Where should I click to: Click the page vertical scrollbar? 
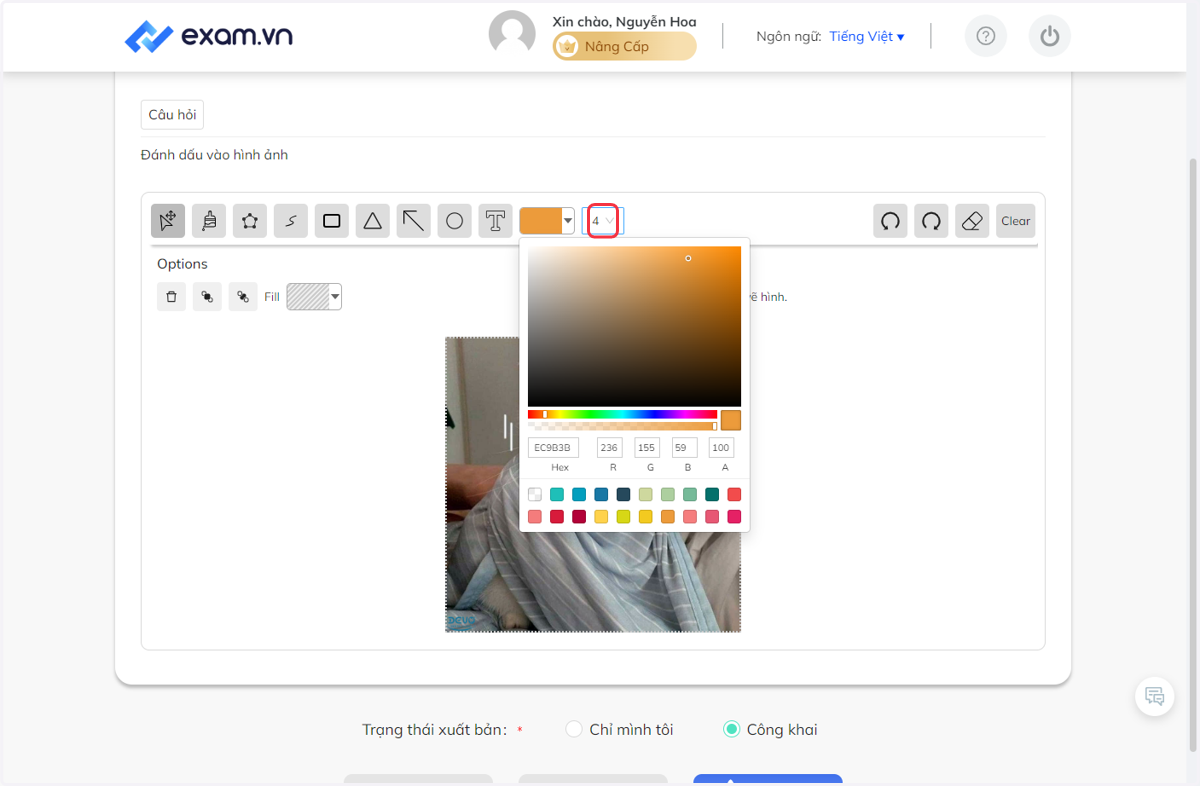pyautogui.click(x=1193, y=455)
